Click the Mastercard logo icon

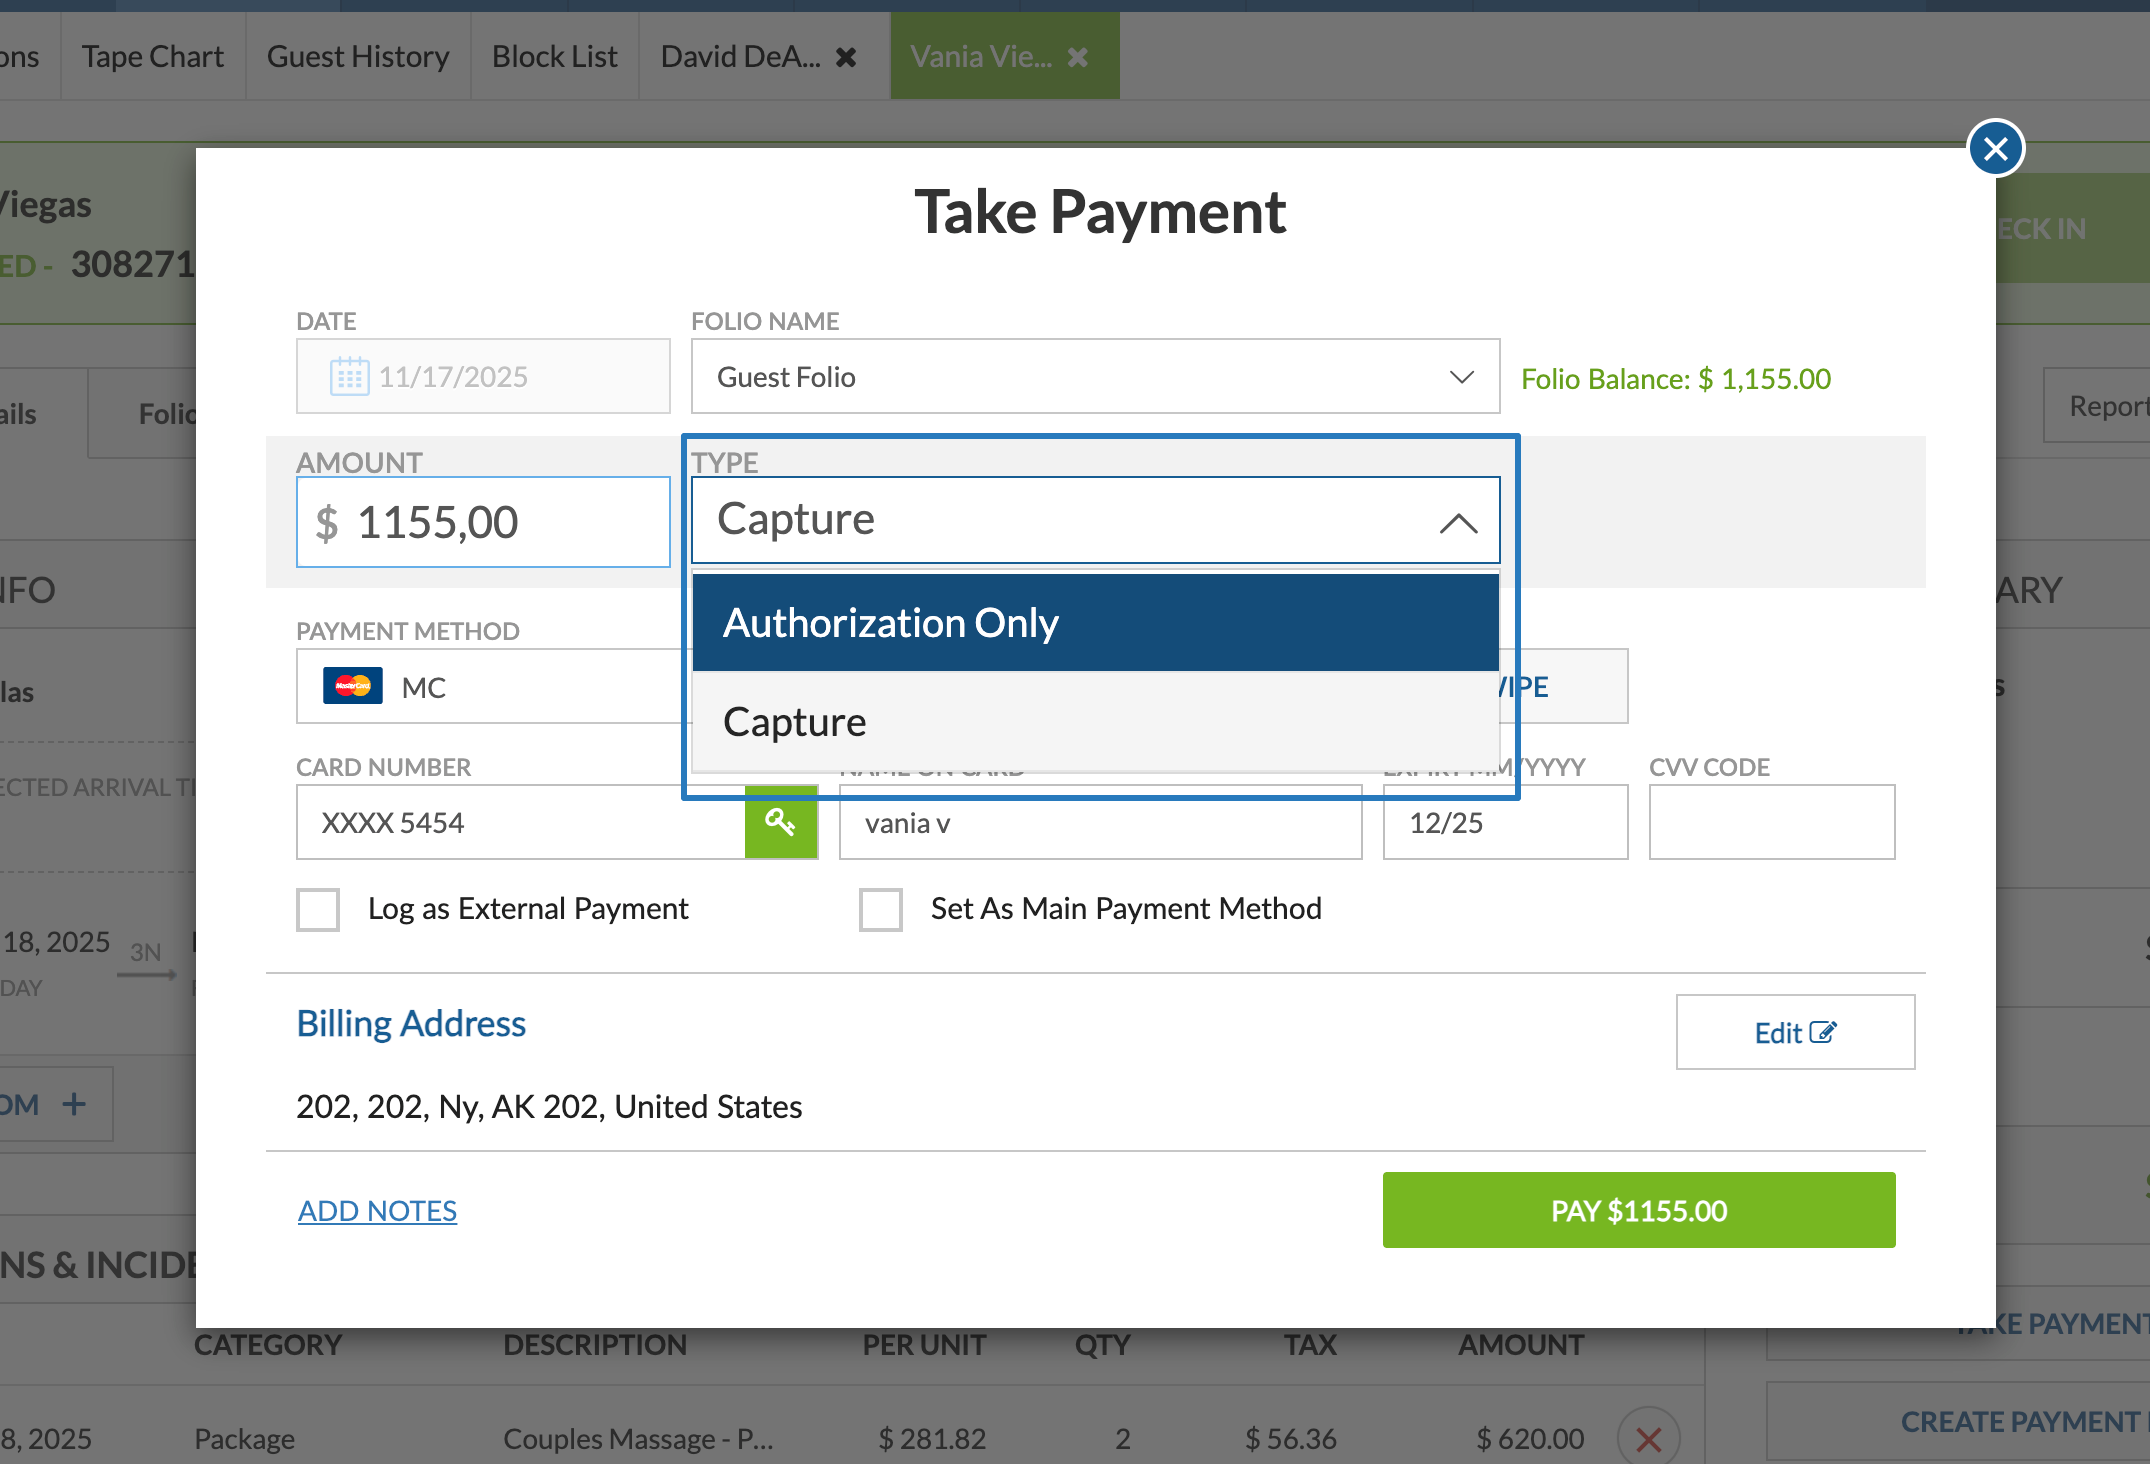352,686
